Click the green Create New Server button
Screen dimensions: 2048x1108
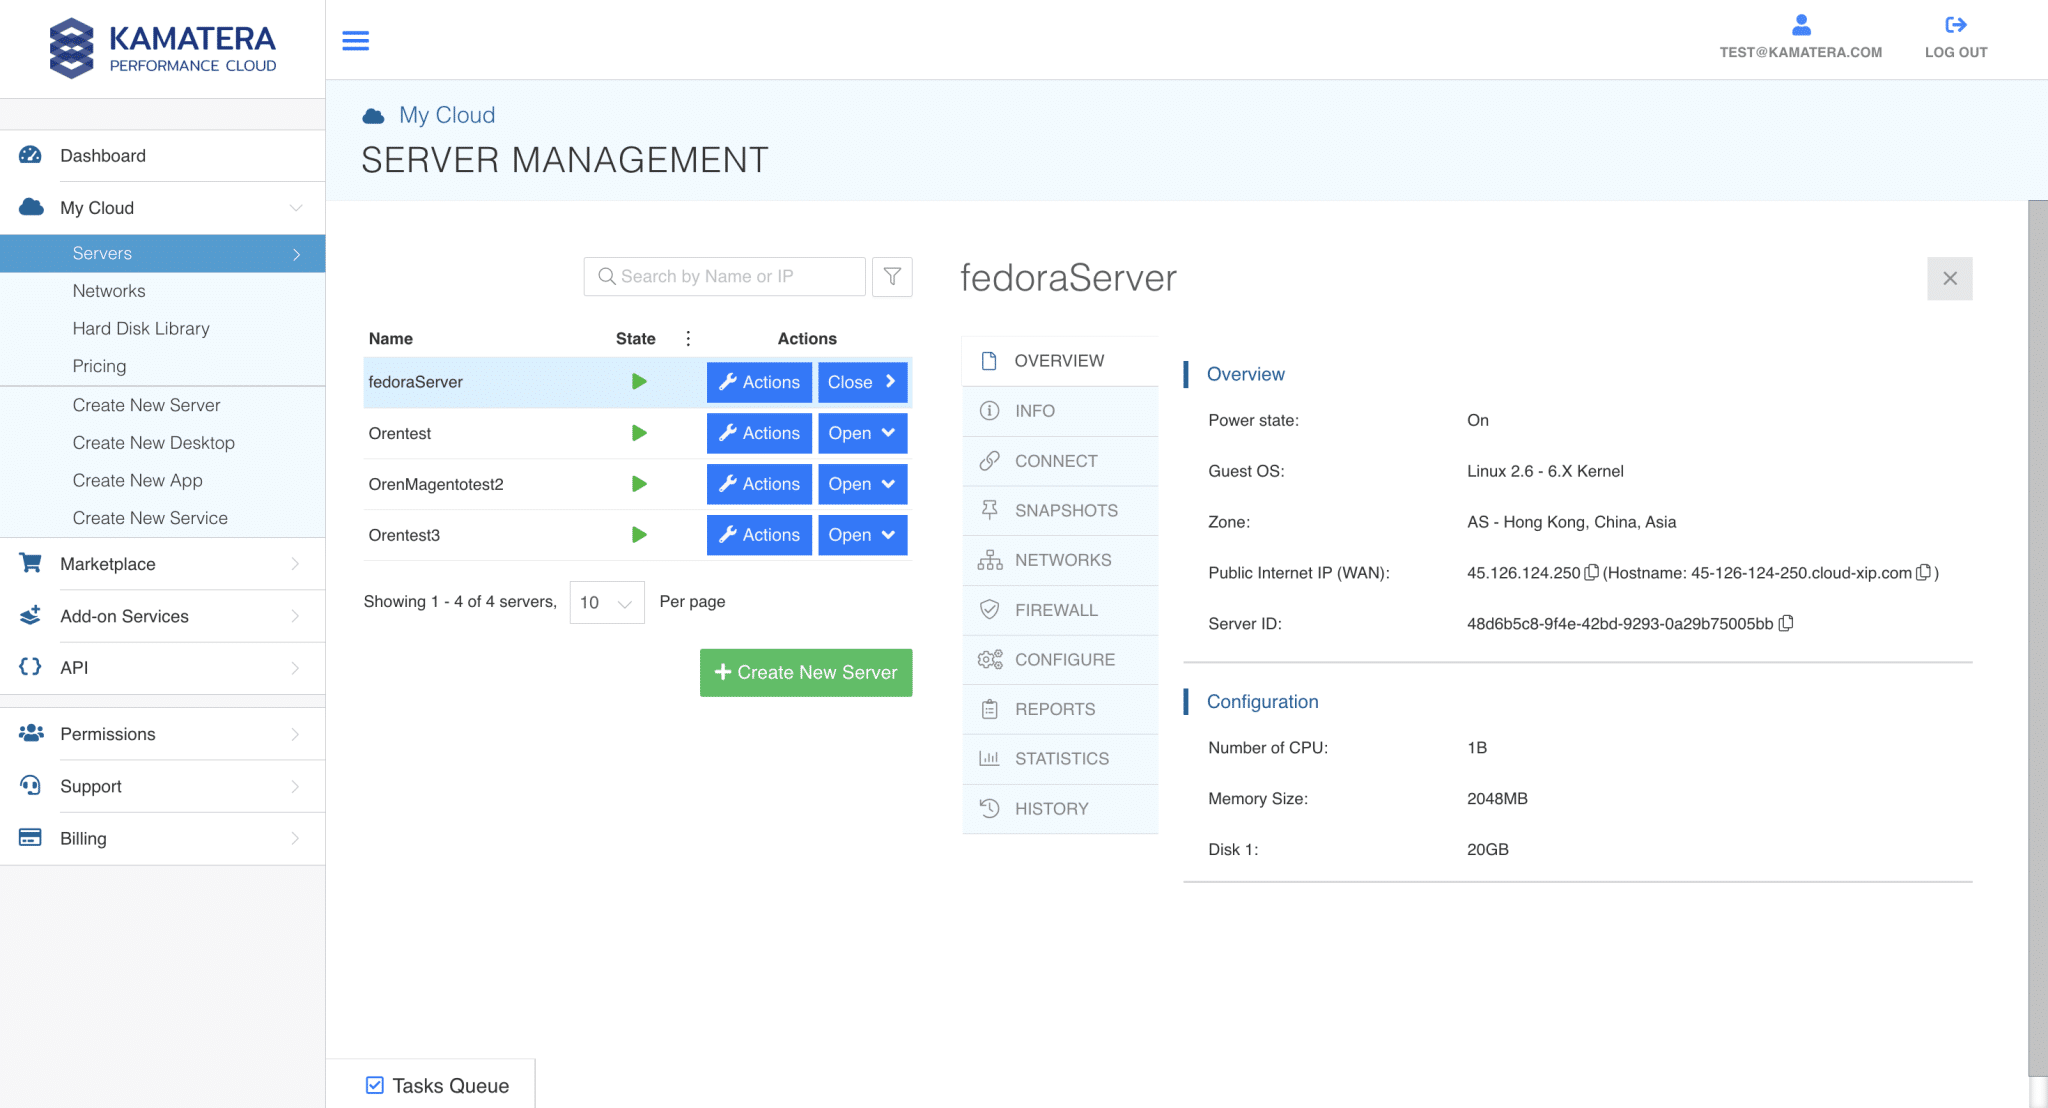(x=806, y=673)
